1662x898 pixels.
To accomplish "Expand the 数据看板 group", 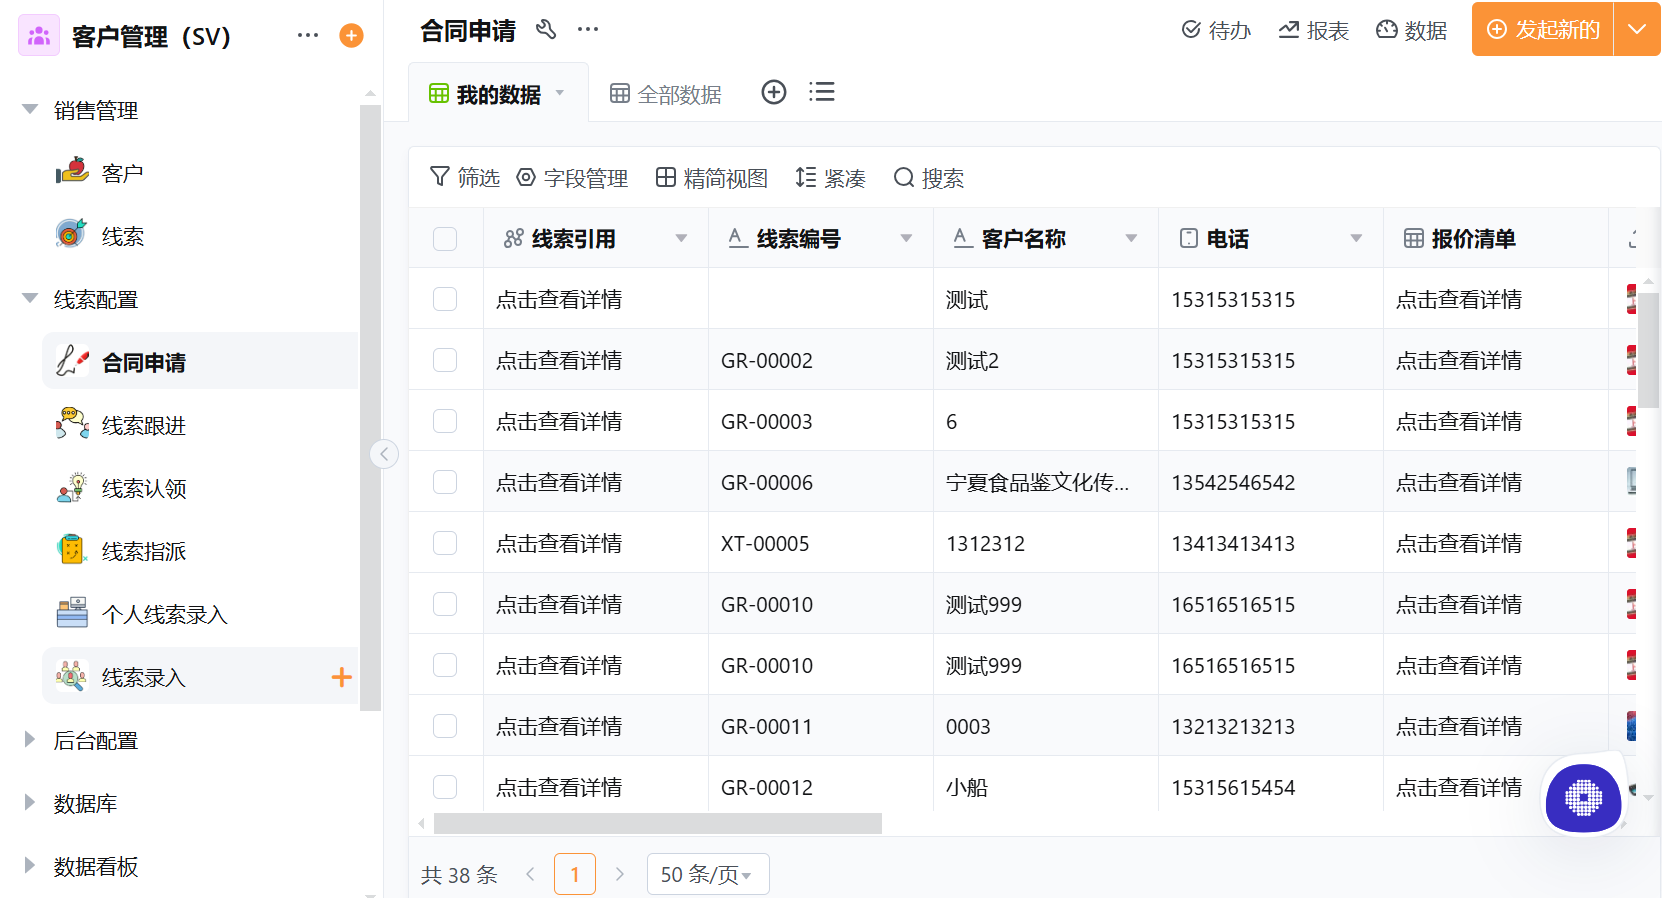I will pos(30,865).
